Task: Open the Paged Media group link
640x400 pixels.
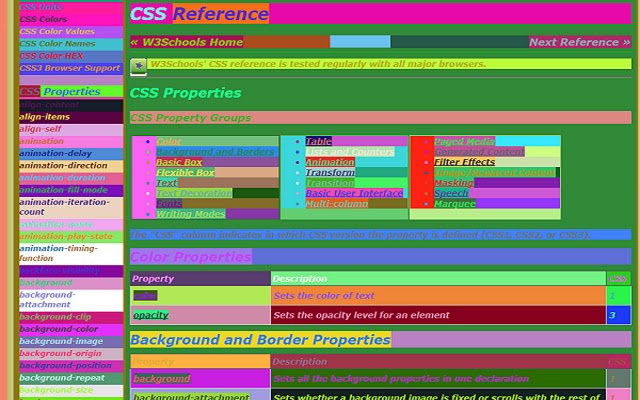Action: (464, 141)
